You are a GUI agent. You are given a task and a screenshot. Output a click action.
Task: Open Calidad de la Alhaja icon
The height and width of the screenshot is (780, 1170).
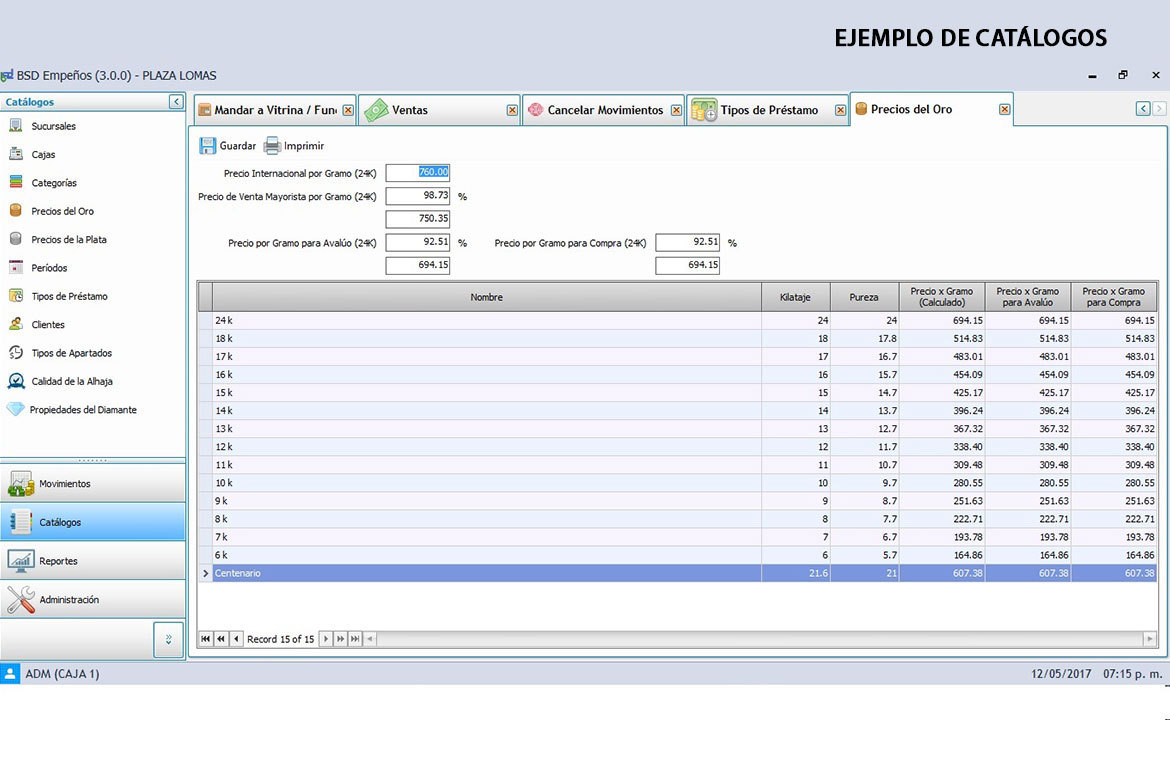pos(16,381)
